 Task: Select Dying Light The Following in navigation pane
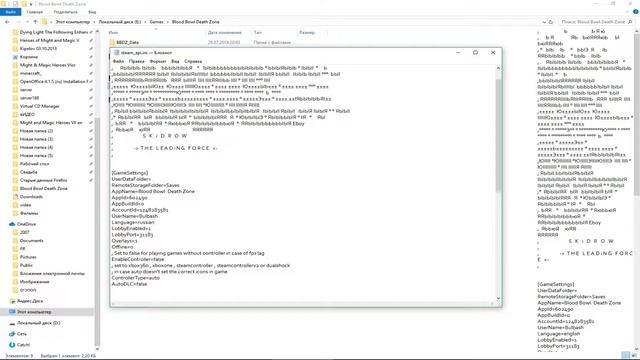click(54, 32)
